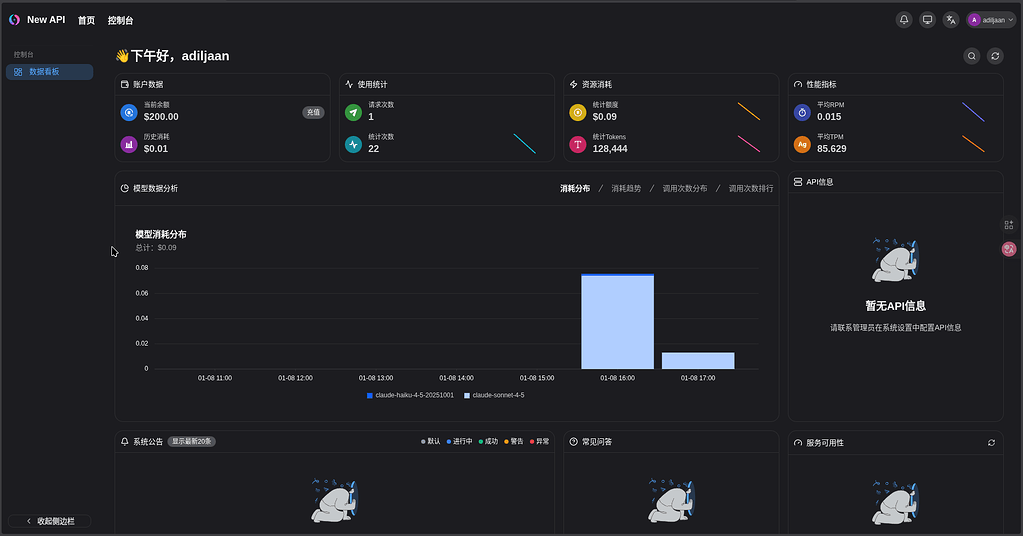This screenshot has height=536, width=1023.
Task: Click the historical consumption purple icon
Action: pos(129,144)
